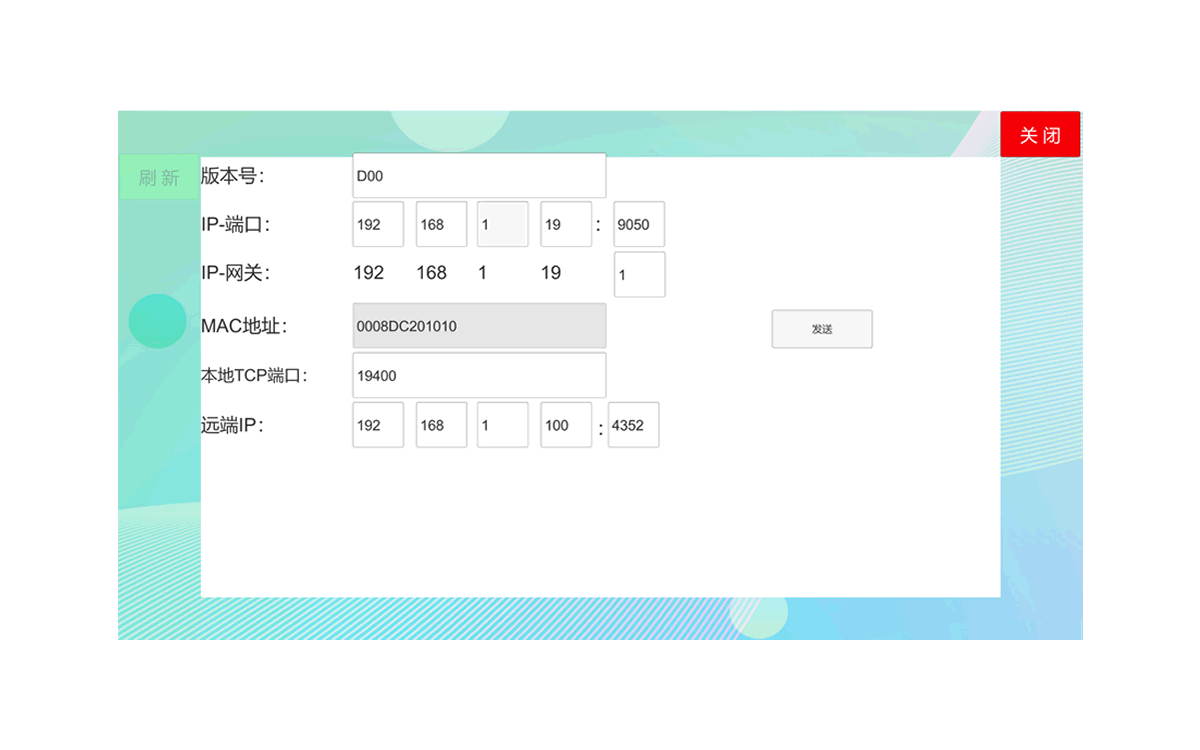Click the 刷新 refresh button
Image resolution: width=1200 pixels, height=750 pixels.
[159, 177]
